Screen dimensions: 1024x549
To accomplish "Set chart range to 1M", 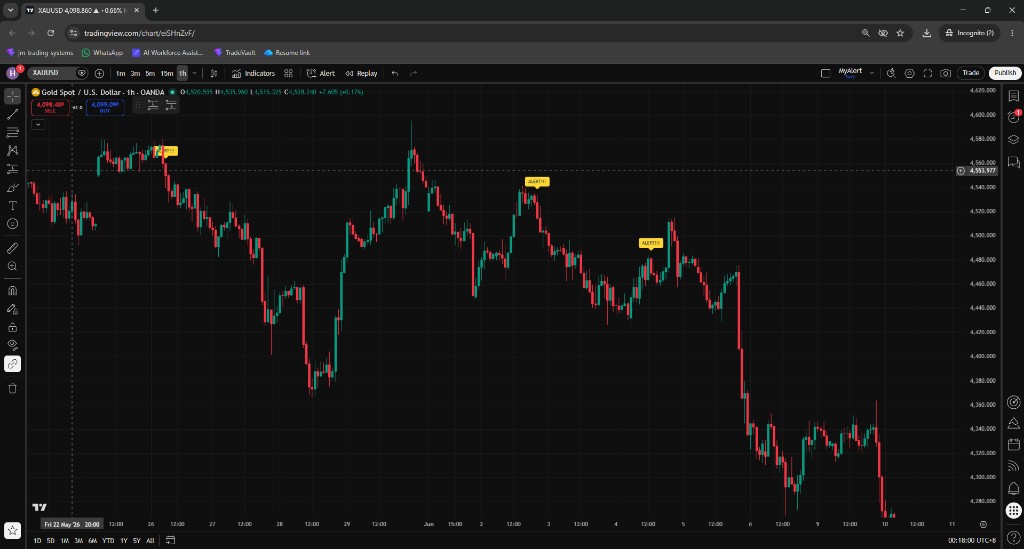I will pyautogui.click(x=65, y=541).
